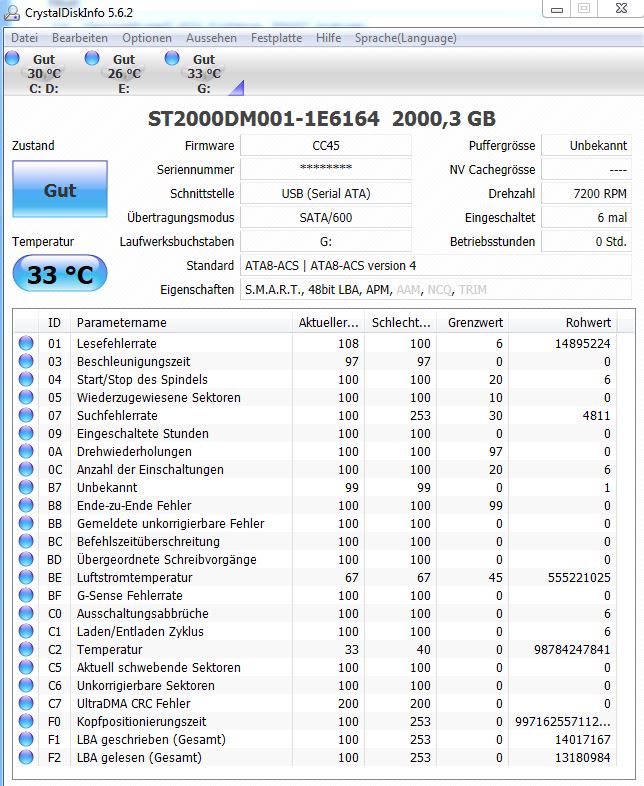Click the Rohwert column header
This screenshot has width=644, height=786.
pyautogui.click(x=563, y=322)
